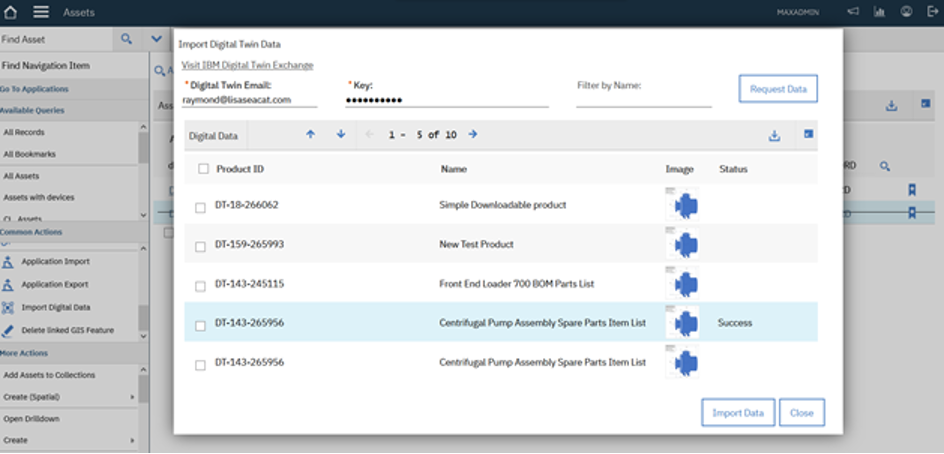944x454 pixels.
Task: Expand the Find Asset search dropdown chevron
Action: tap(157, 39)
